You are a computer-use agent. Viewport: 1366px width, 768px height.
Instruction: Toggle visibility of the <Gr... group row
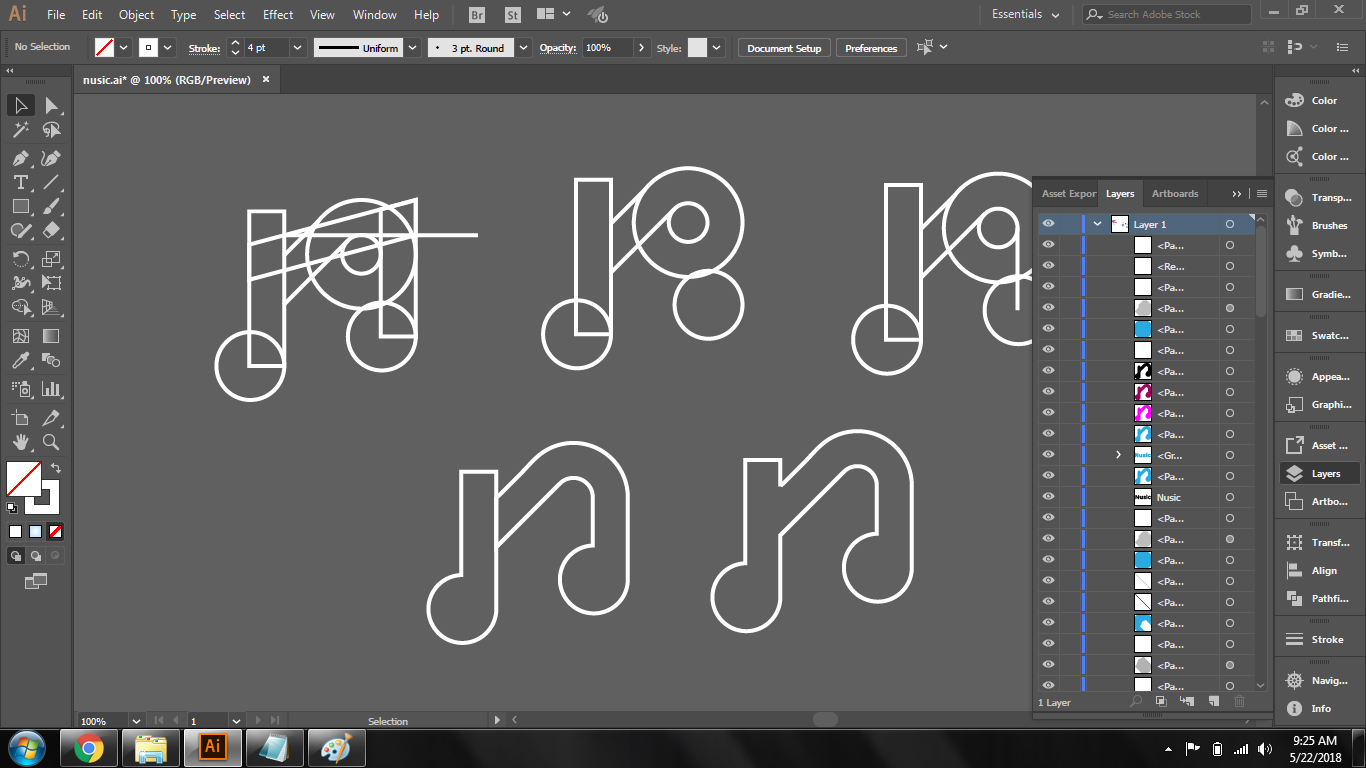[1048, 455]
